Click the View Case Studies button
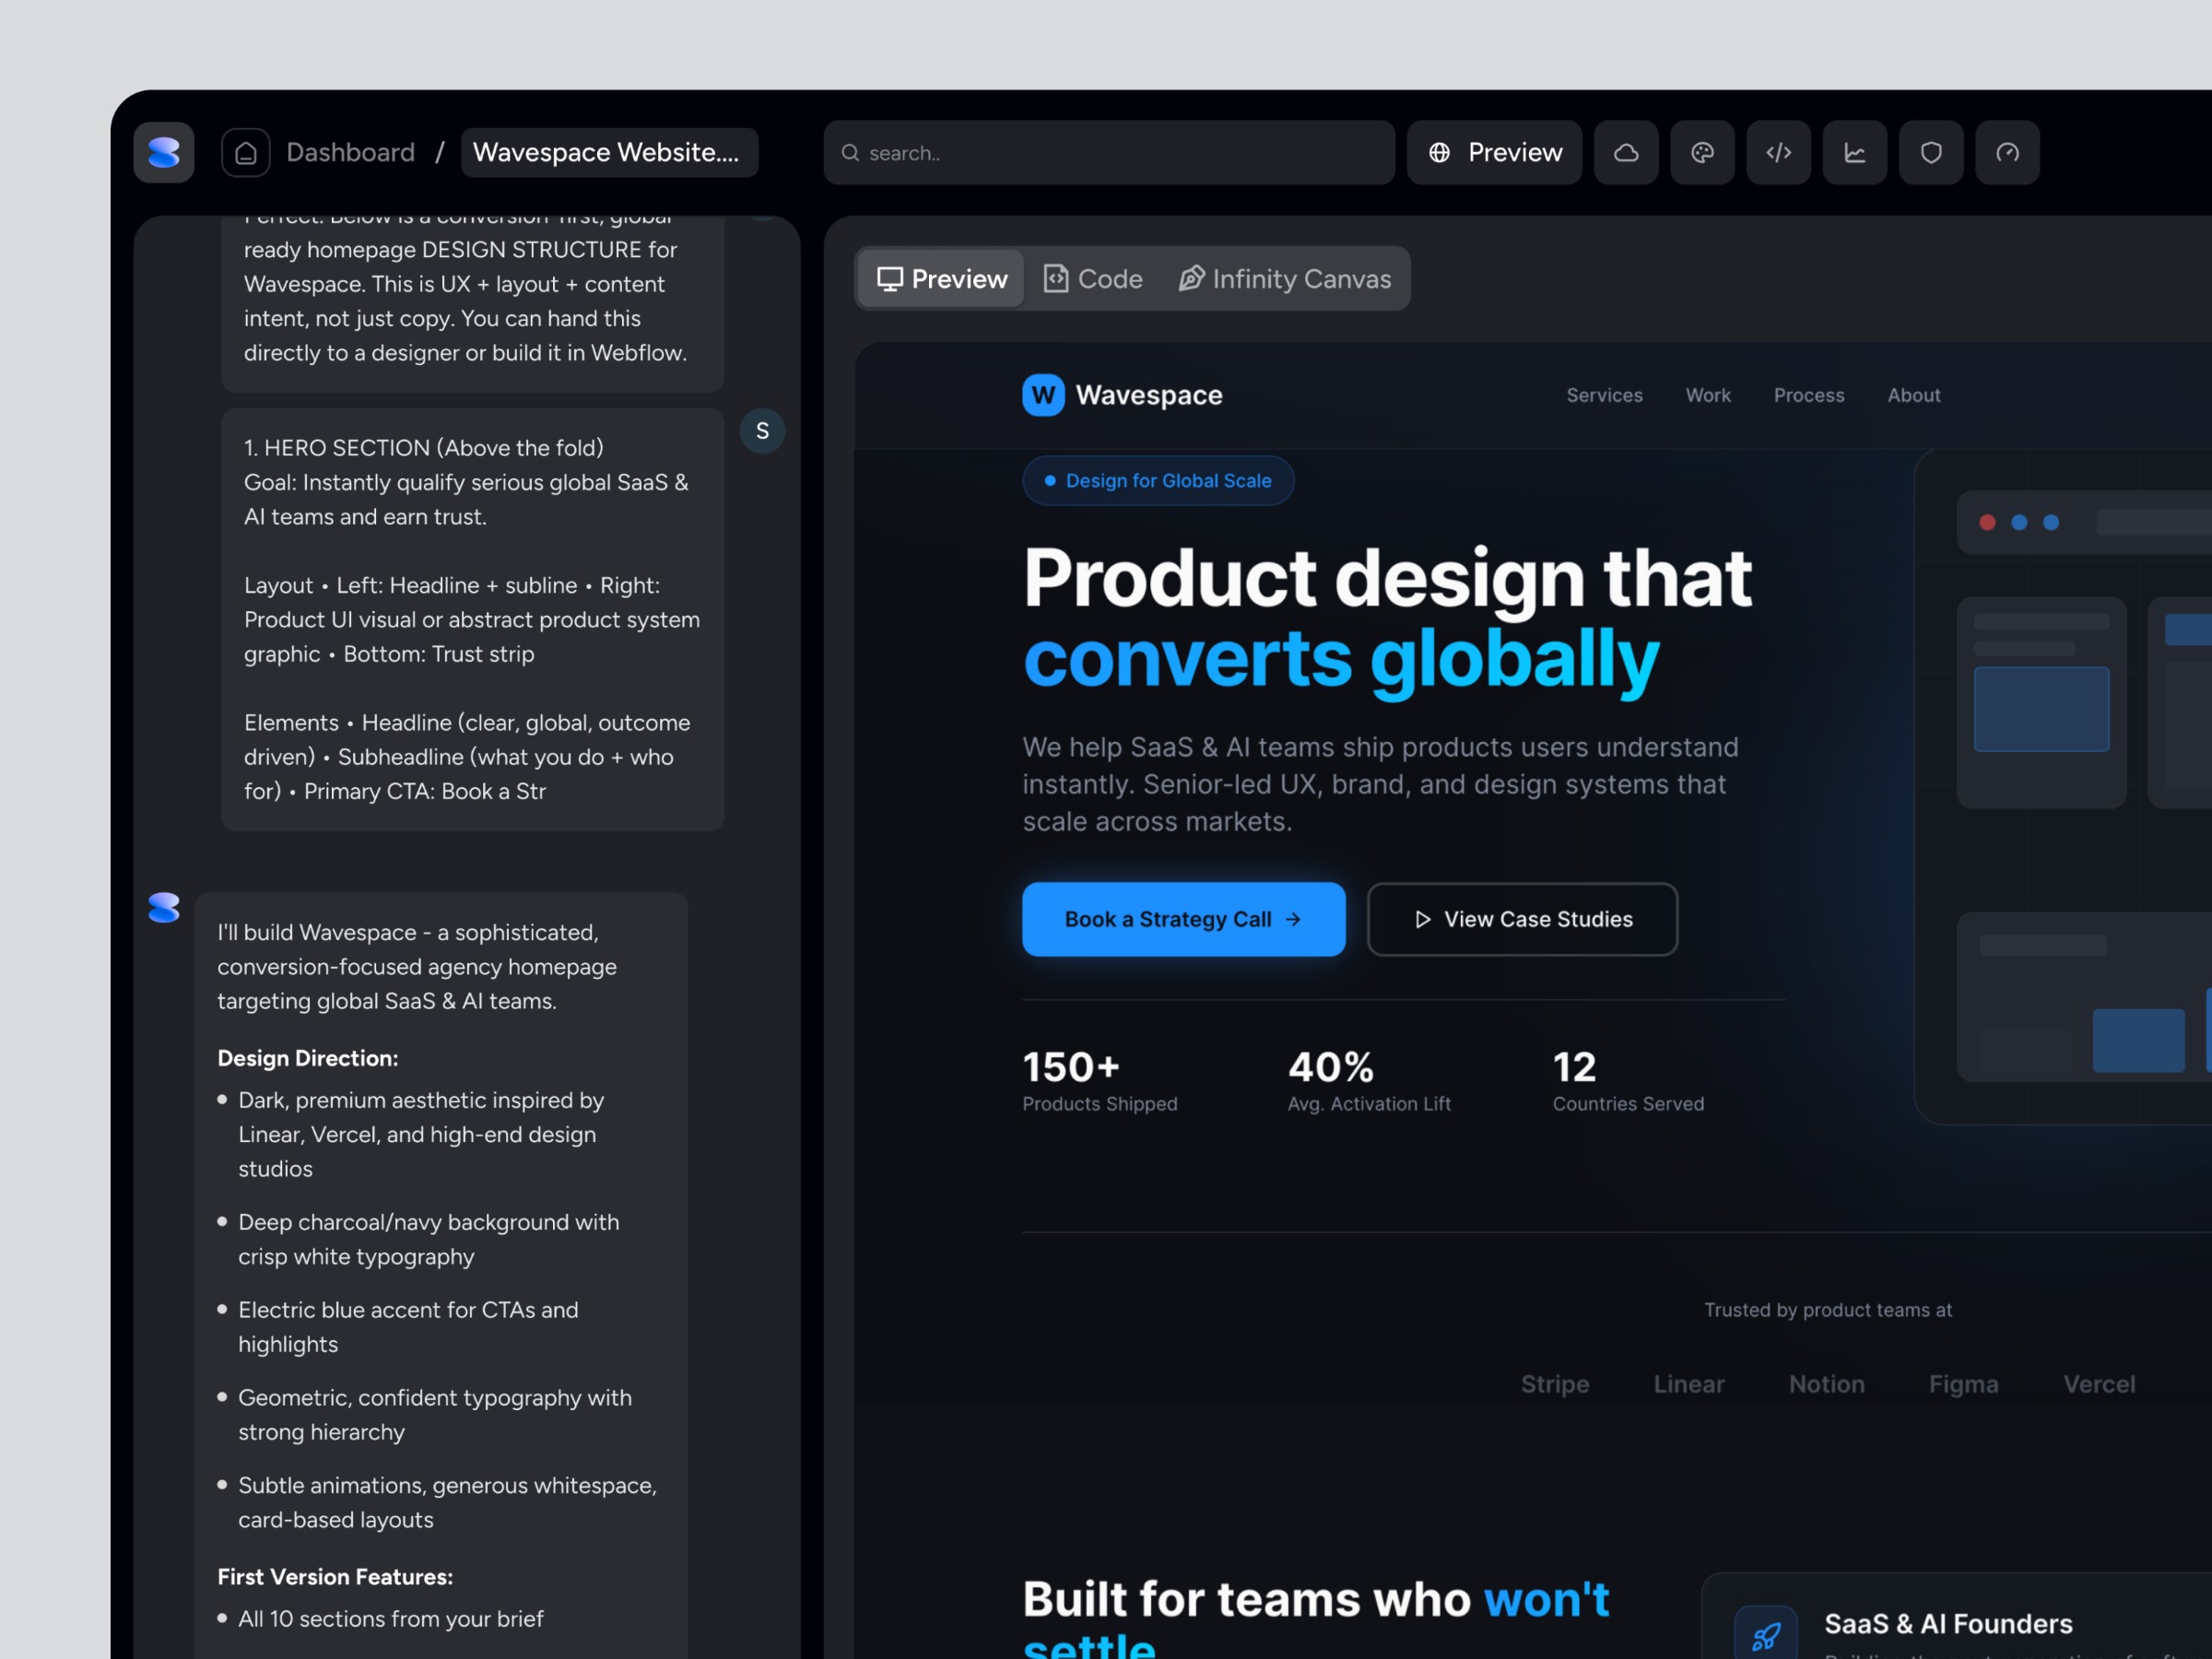The width and height of the screenshot is (2212, 1659). click(1521, 919)
